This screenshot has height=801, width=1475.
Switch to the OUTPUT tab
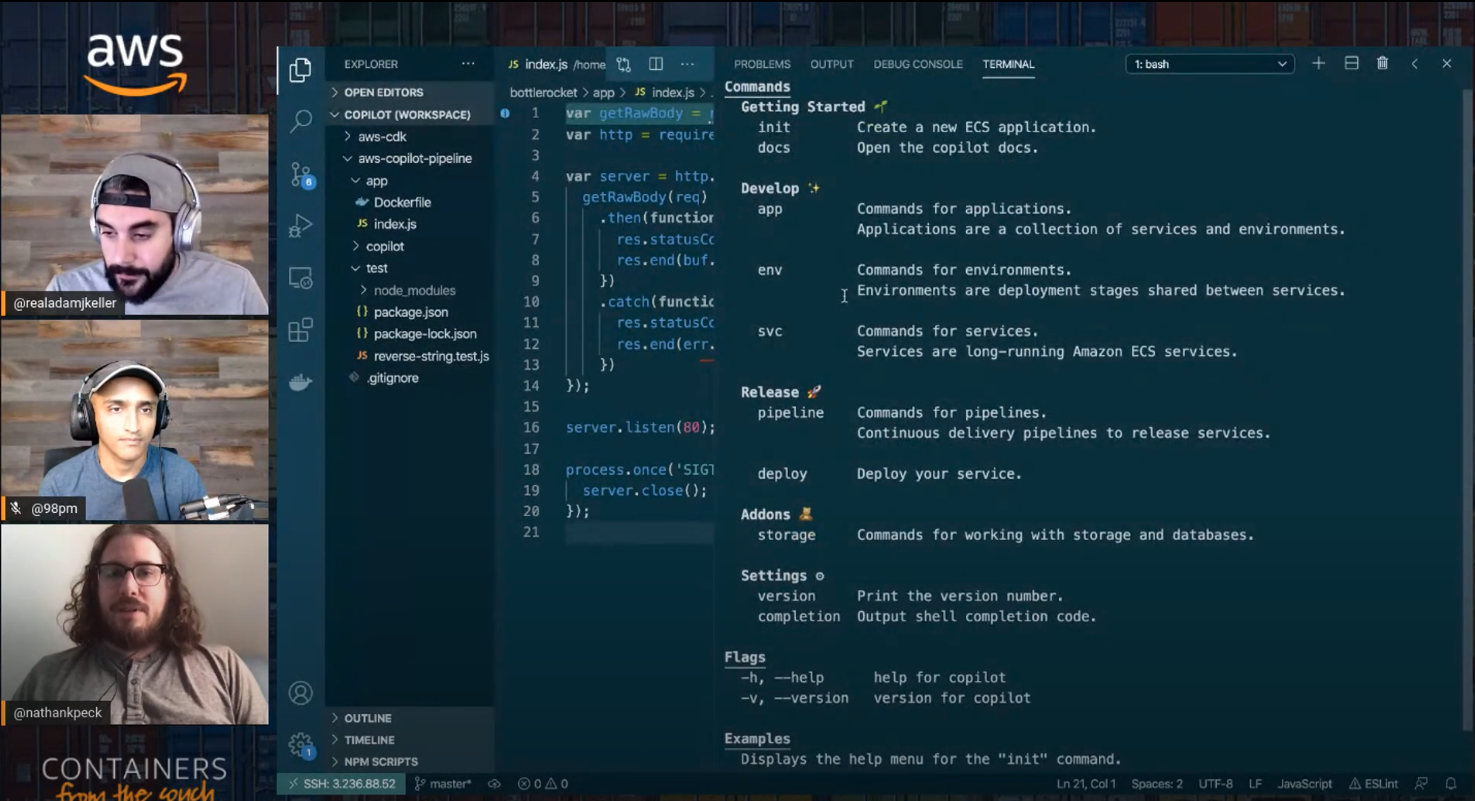click(832, 64)
